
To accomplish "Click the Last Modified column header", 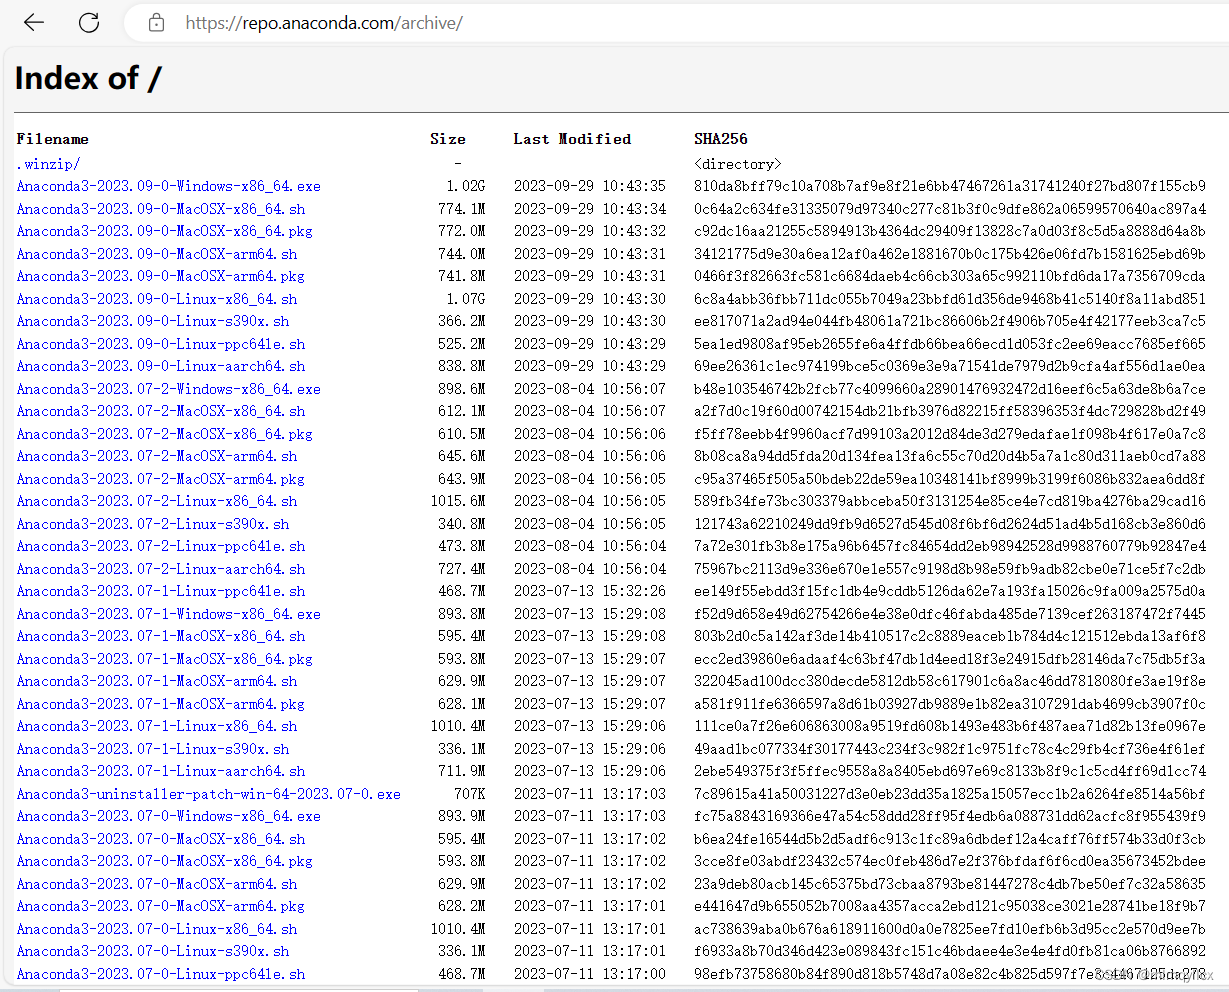I will pos(572,139).
